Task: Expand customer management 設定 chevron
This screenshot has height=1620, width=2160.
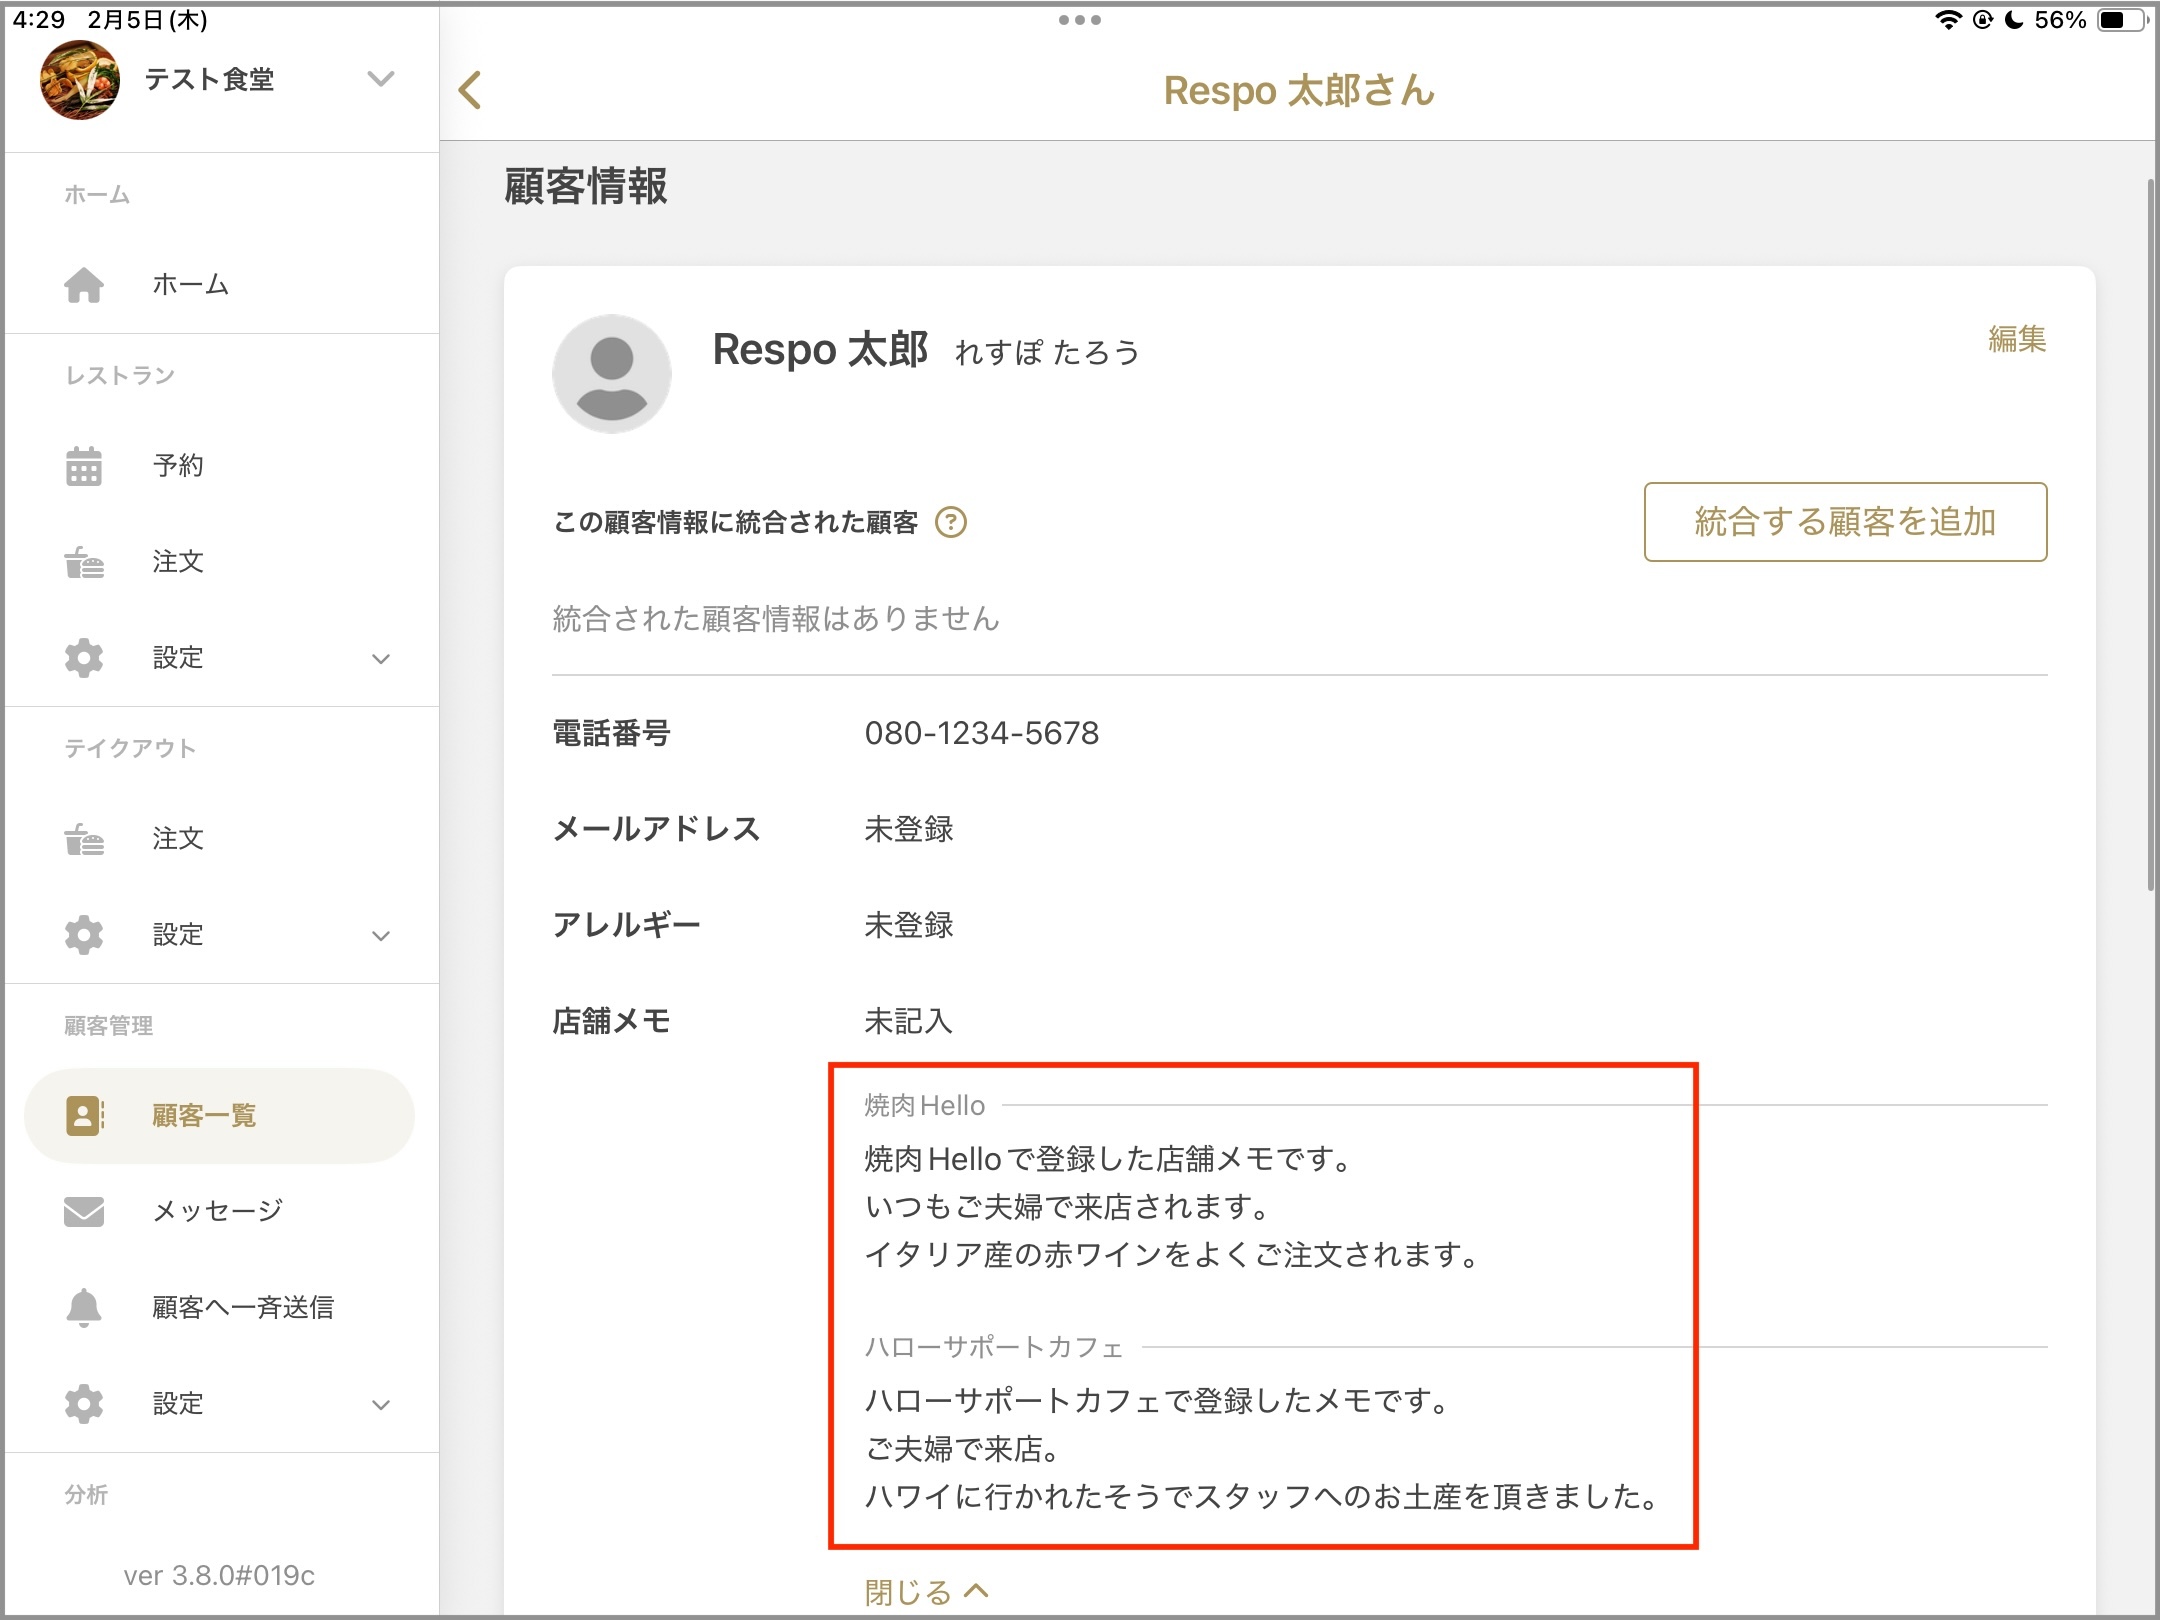Action: (x=380, y=1405)
